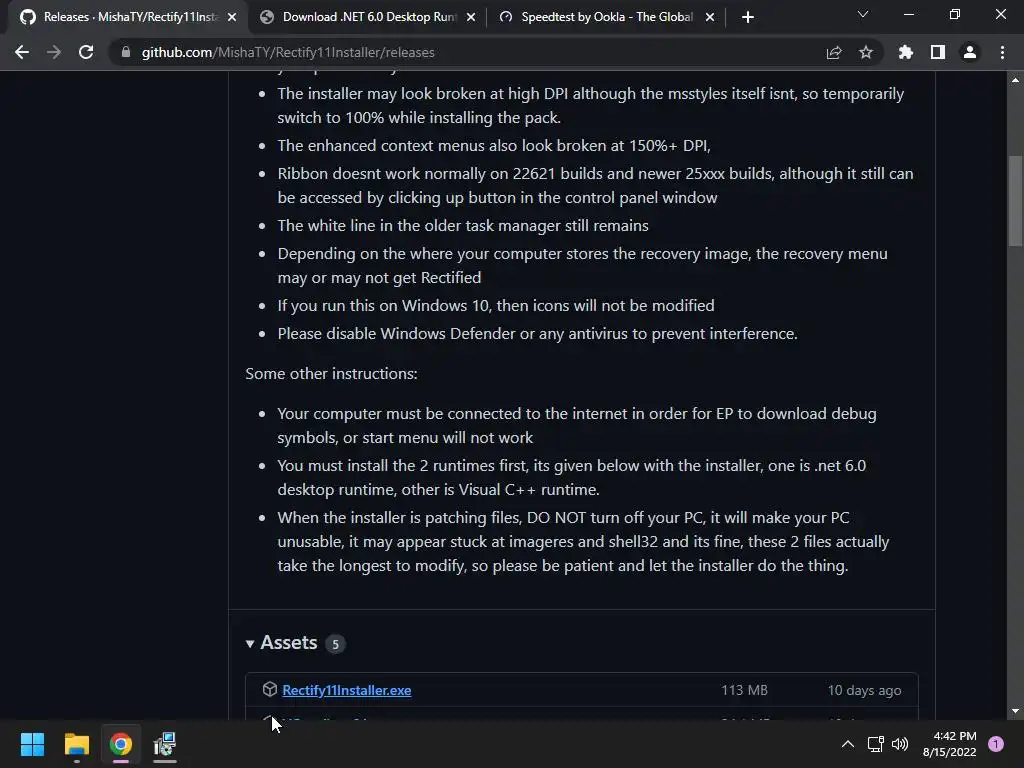This screenshot has height=768, width=1024.
Task: Click the address bar URL
Action: coord(288,52)
